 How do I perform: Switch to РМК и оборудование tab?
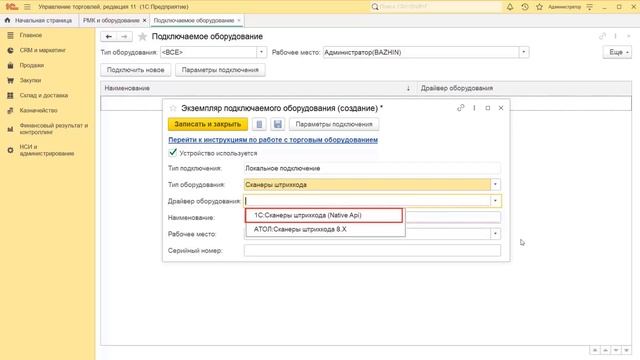tap(111, 20)
